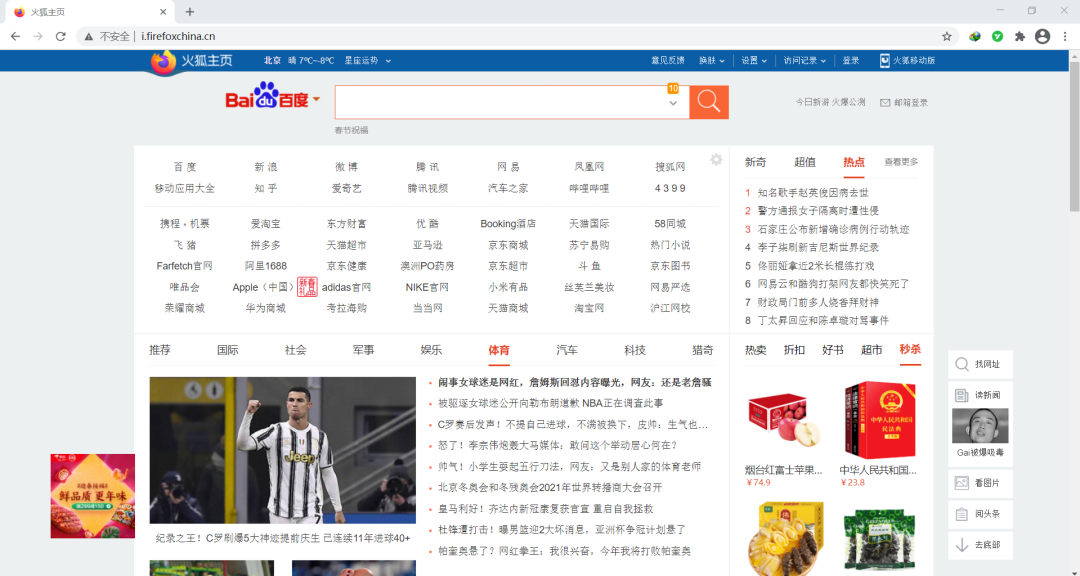
Task: Click the Gai被爆吸毒 sidebar thumbnail
Action: pyautogui.click(x=980, y=426)
